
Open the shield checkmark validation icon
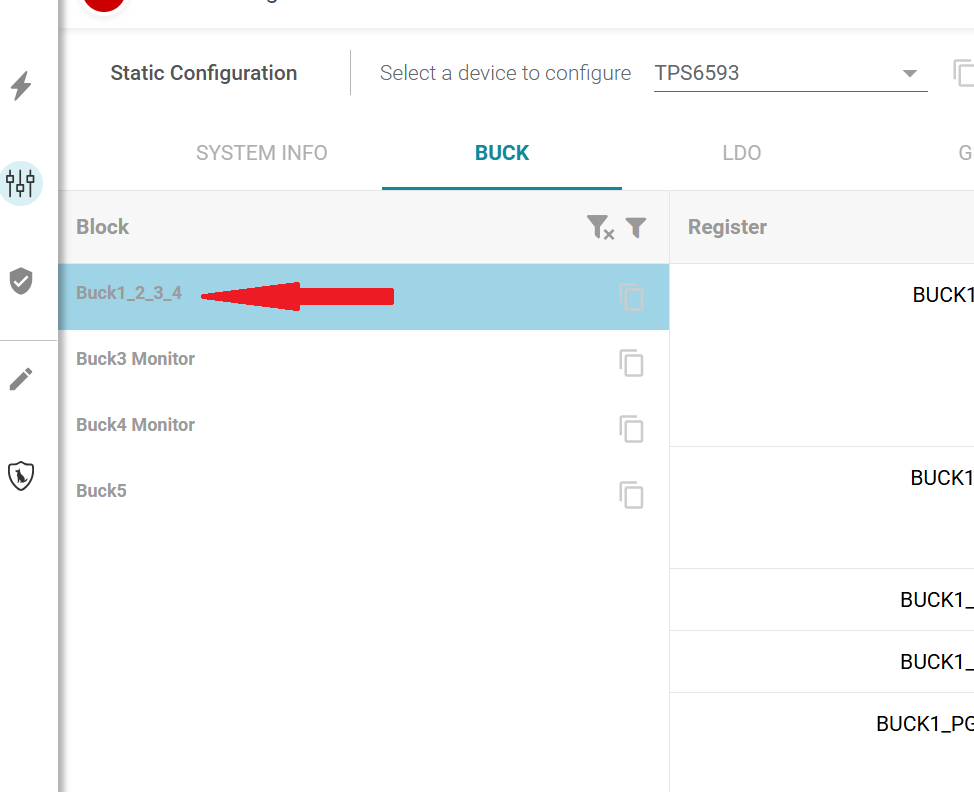20,281
